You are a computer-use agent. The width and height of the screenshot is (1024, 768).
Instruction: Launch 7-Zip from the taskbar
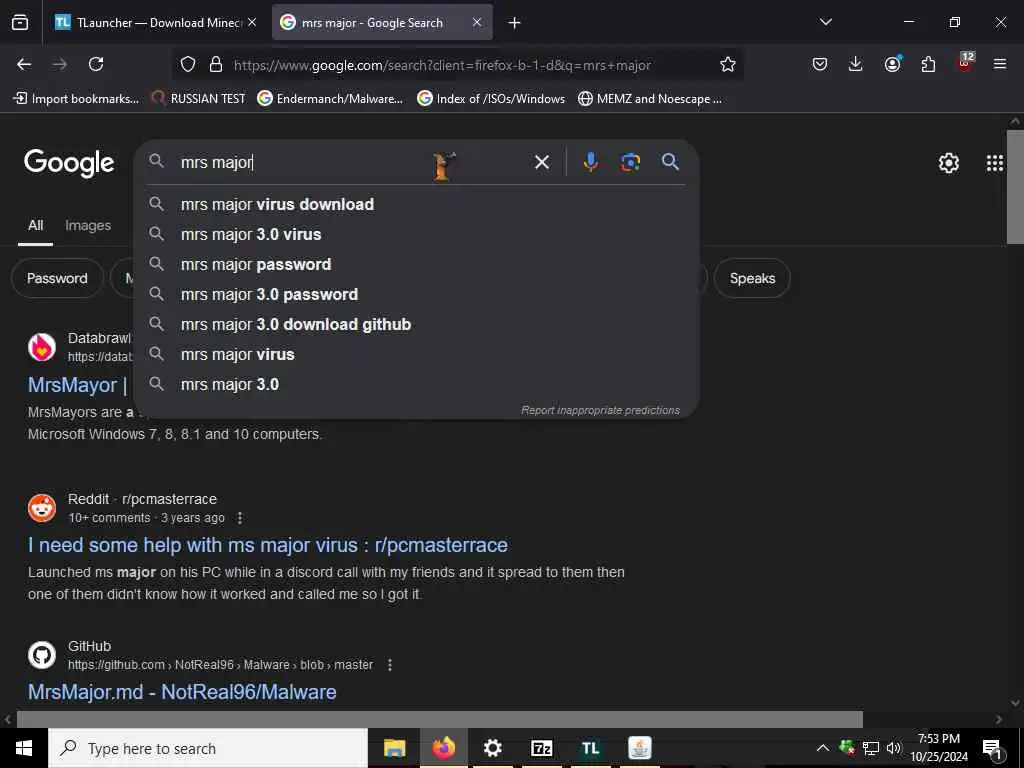[541, 748]
